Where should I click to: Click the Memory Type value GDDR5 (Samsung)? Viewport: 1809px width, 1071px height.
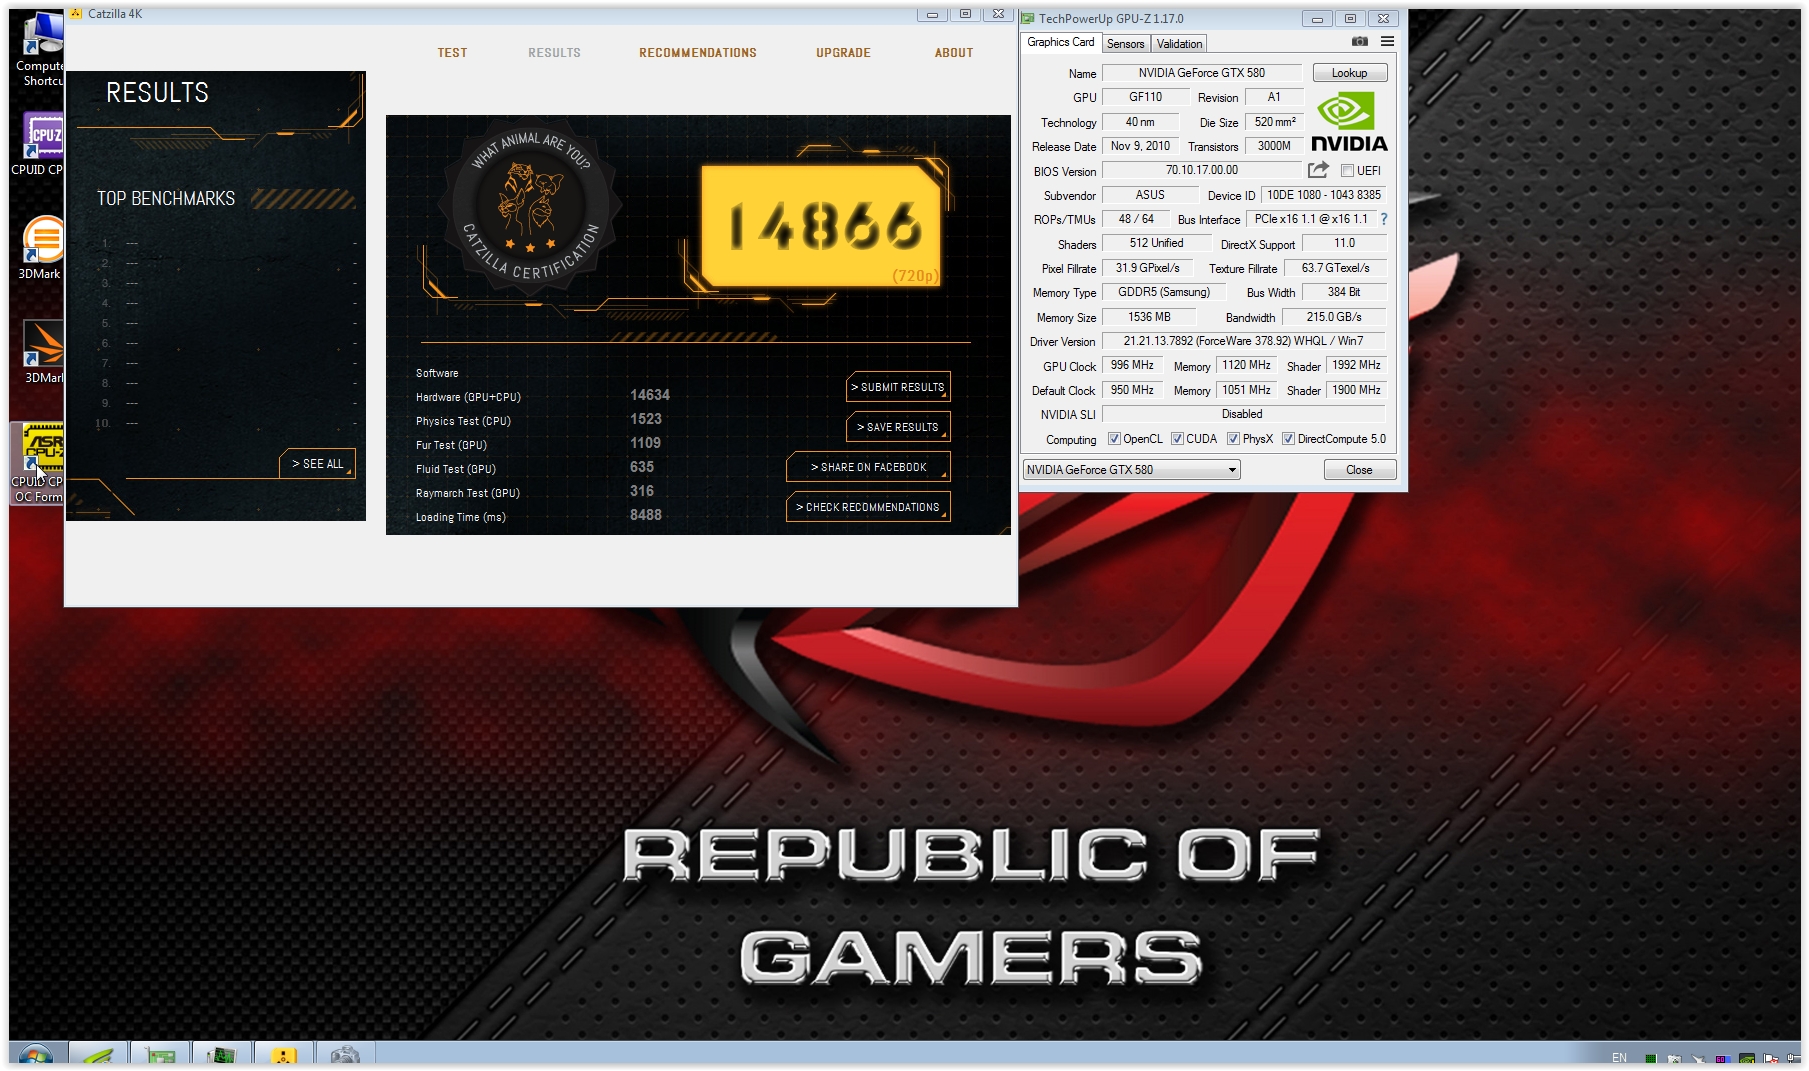(1164, 292)
